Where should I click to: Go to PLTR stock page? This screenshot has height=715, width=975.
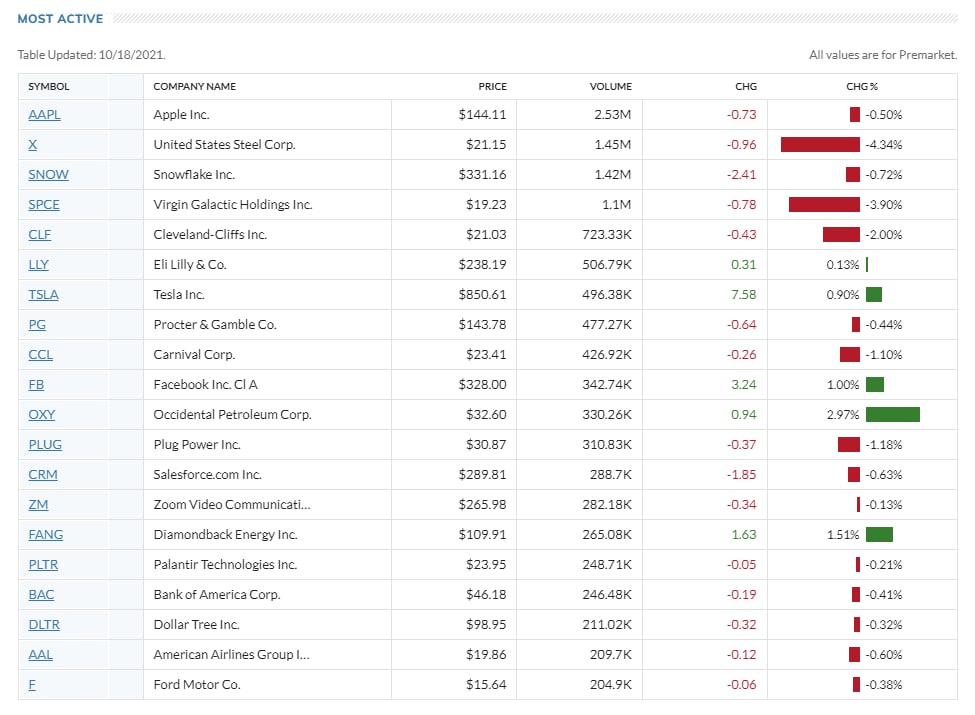44,565
